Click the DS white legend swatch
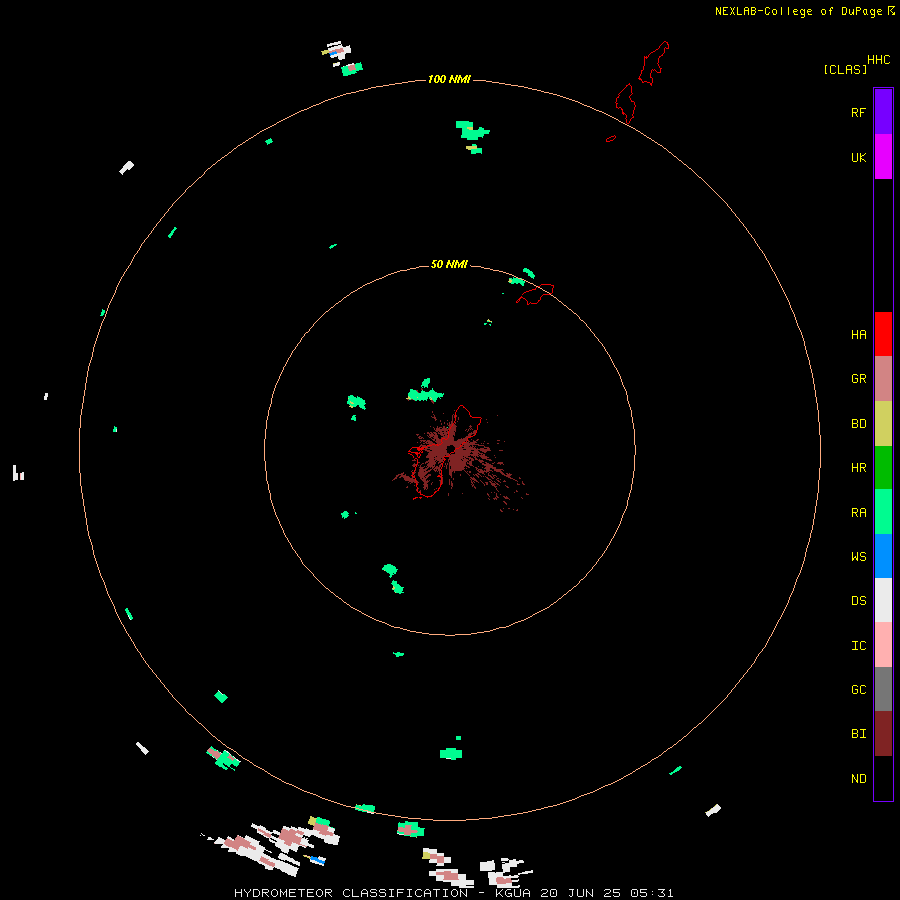This screenshot has height=900, width=900. (x=883, y=600)
